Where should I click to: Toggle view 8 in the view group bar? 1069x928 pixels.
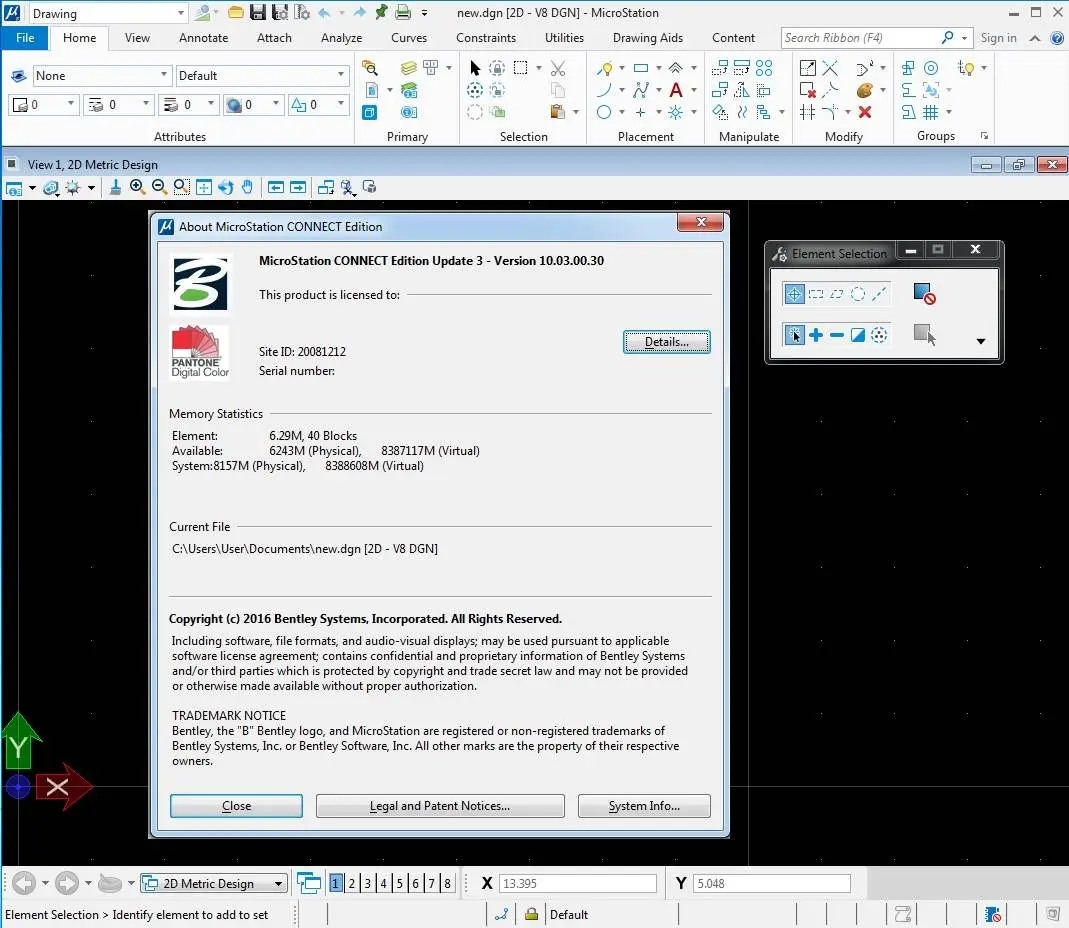[447, 883]
